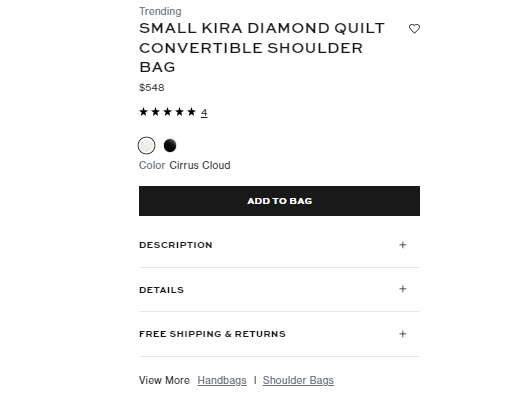Click the Trending label above title
This screenshot has width=523, height=397.
pyautogui.click(x=160, y=11)
